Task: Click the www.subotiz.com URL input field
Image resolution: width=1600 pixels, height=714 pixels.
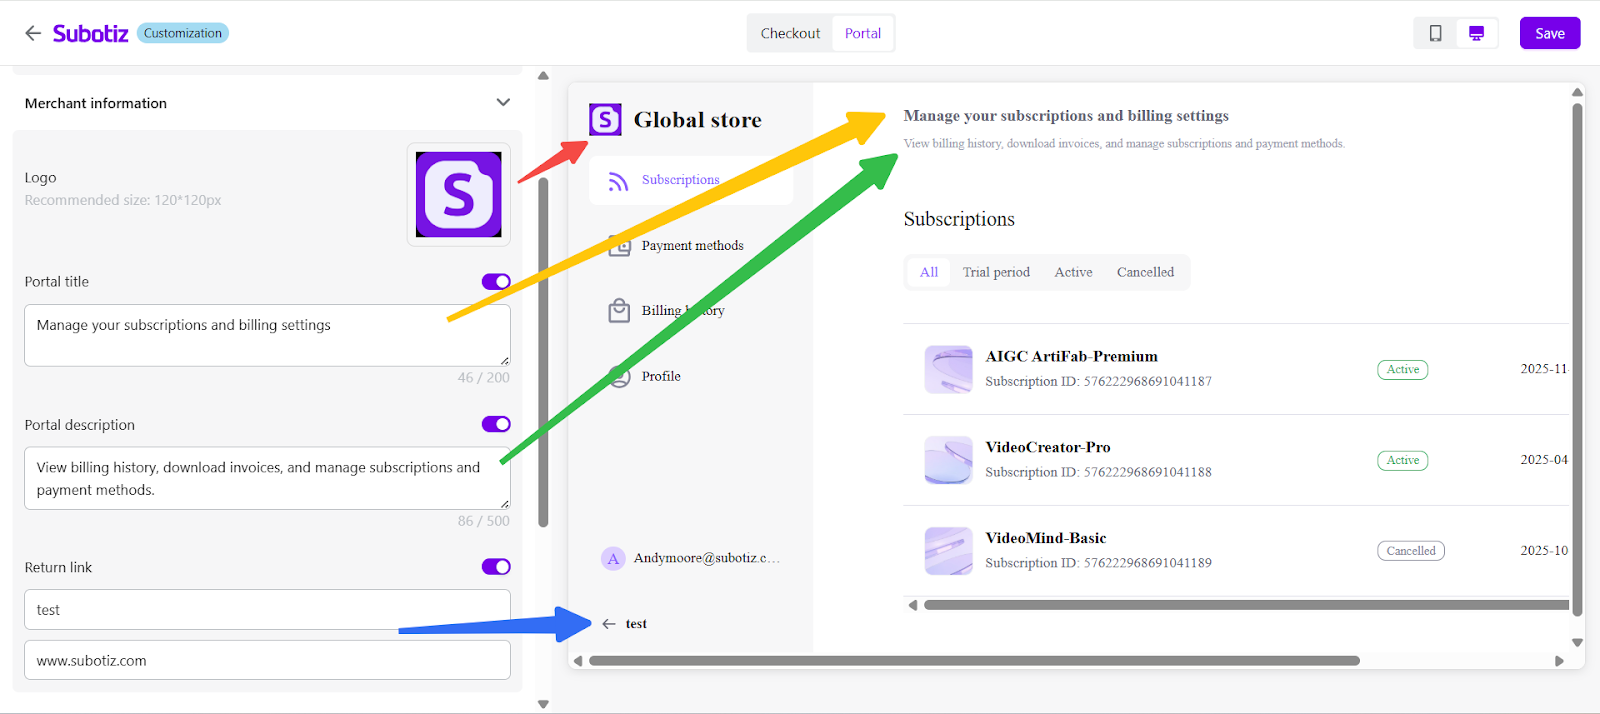Action: click(267, 660)
